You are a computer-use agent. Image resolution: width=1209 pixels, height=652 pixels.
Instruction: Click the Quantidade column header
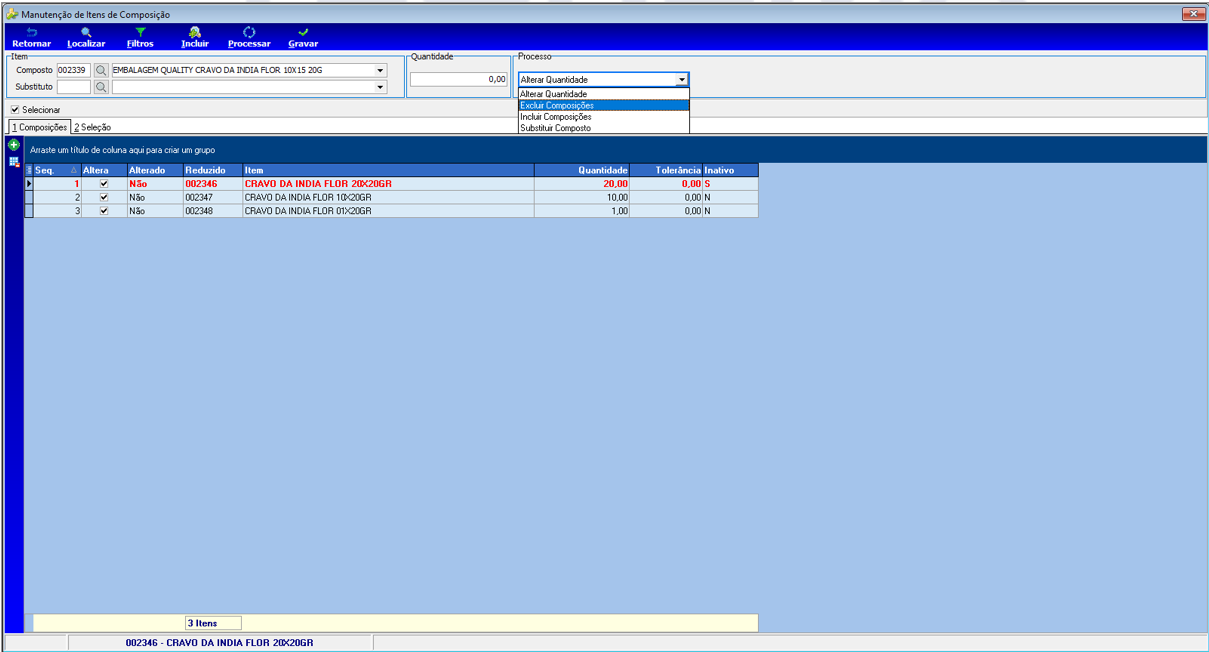pos(582,170)
